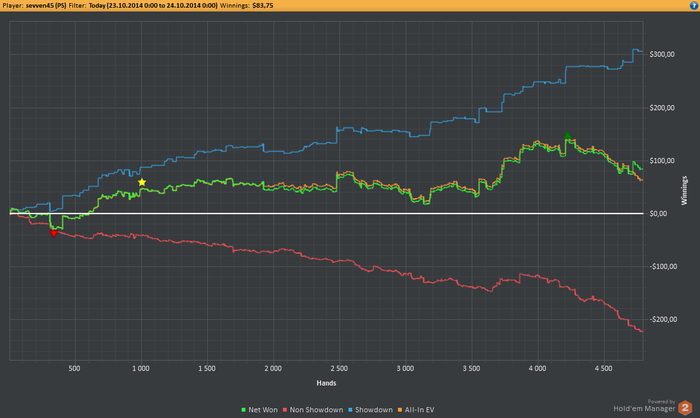
Task: Click the $300,00 axis value
Action: (662, 54)
